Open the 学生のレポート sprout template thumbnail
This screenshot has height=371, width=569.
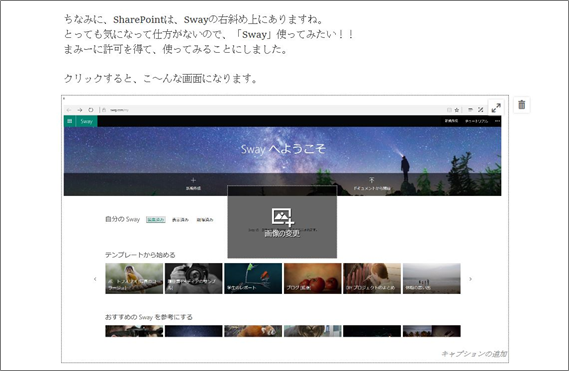(253, 278)
